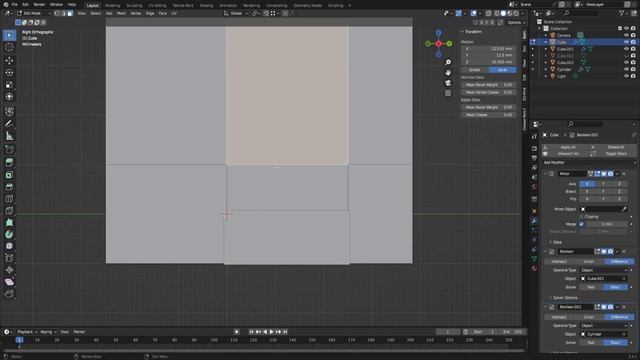This screenshot has height=360, width=640.
Task: Select the Shear tool
Action: (9, 282)
